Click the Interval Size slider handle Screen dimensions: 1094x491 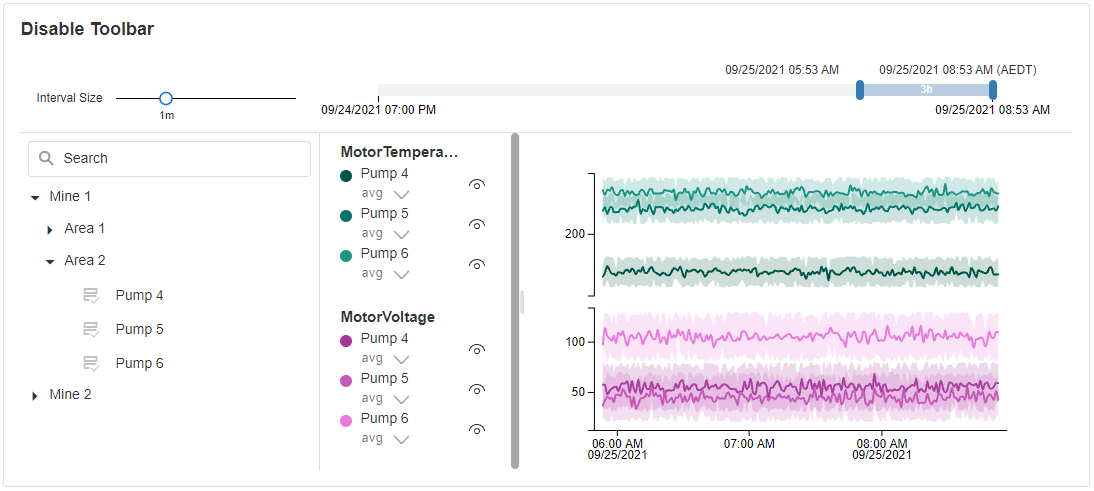pos(166,98)
